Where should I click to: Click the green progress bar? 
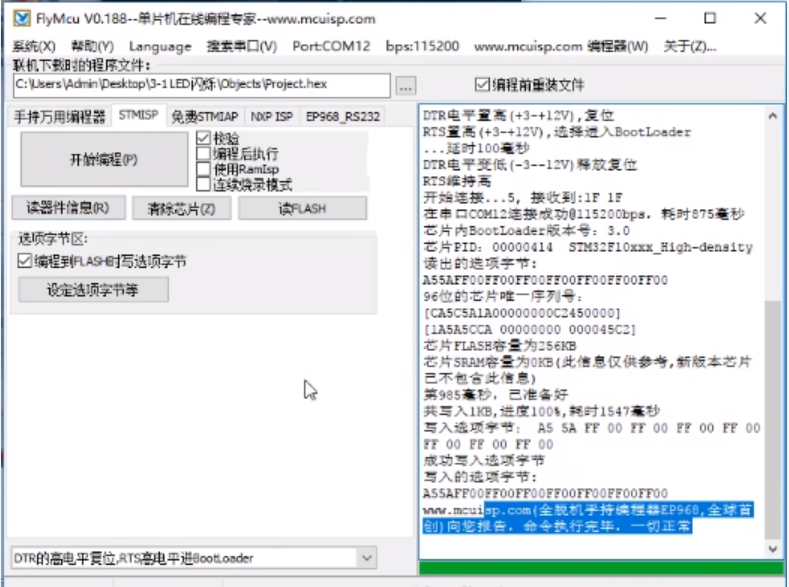(x=601, y=568)
